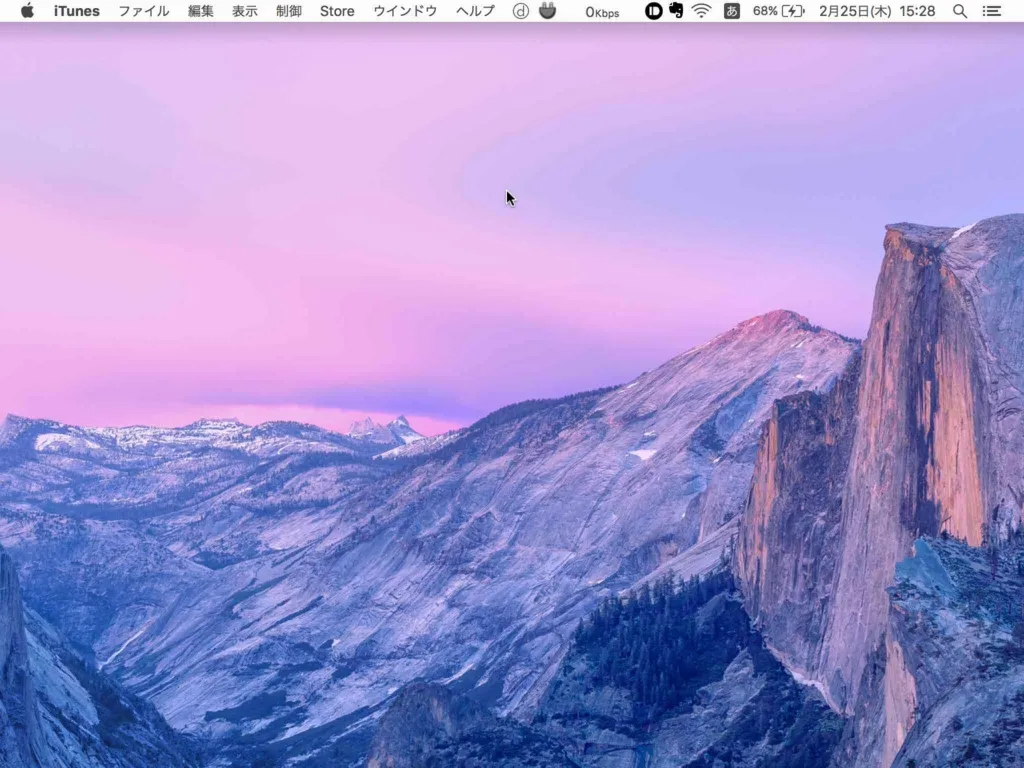Open the あ input source menu
Screen dimensions: 1024x768
[x=732, y=11]
